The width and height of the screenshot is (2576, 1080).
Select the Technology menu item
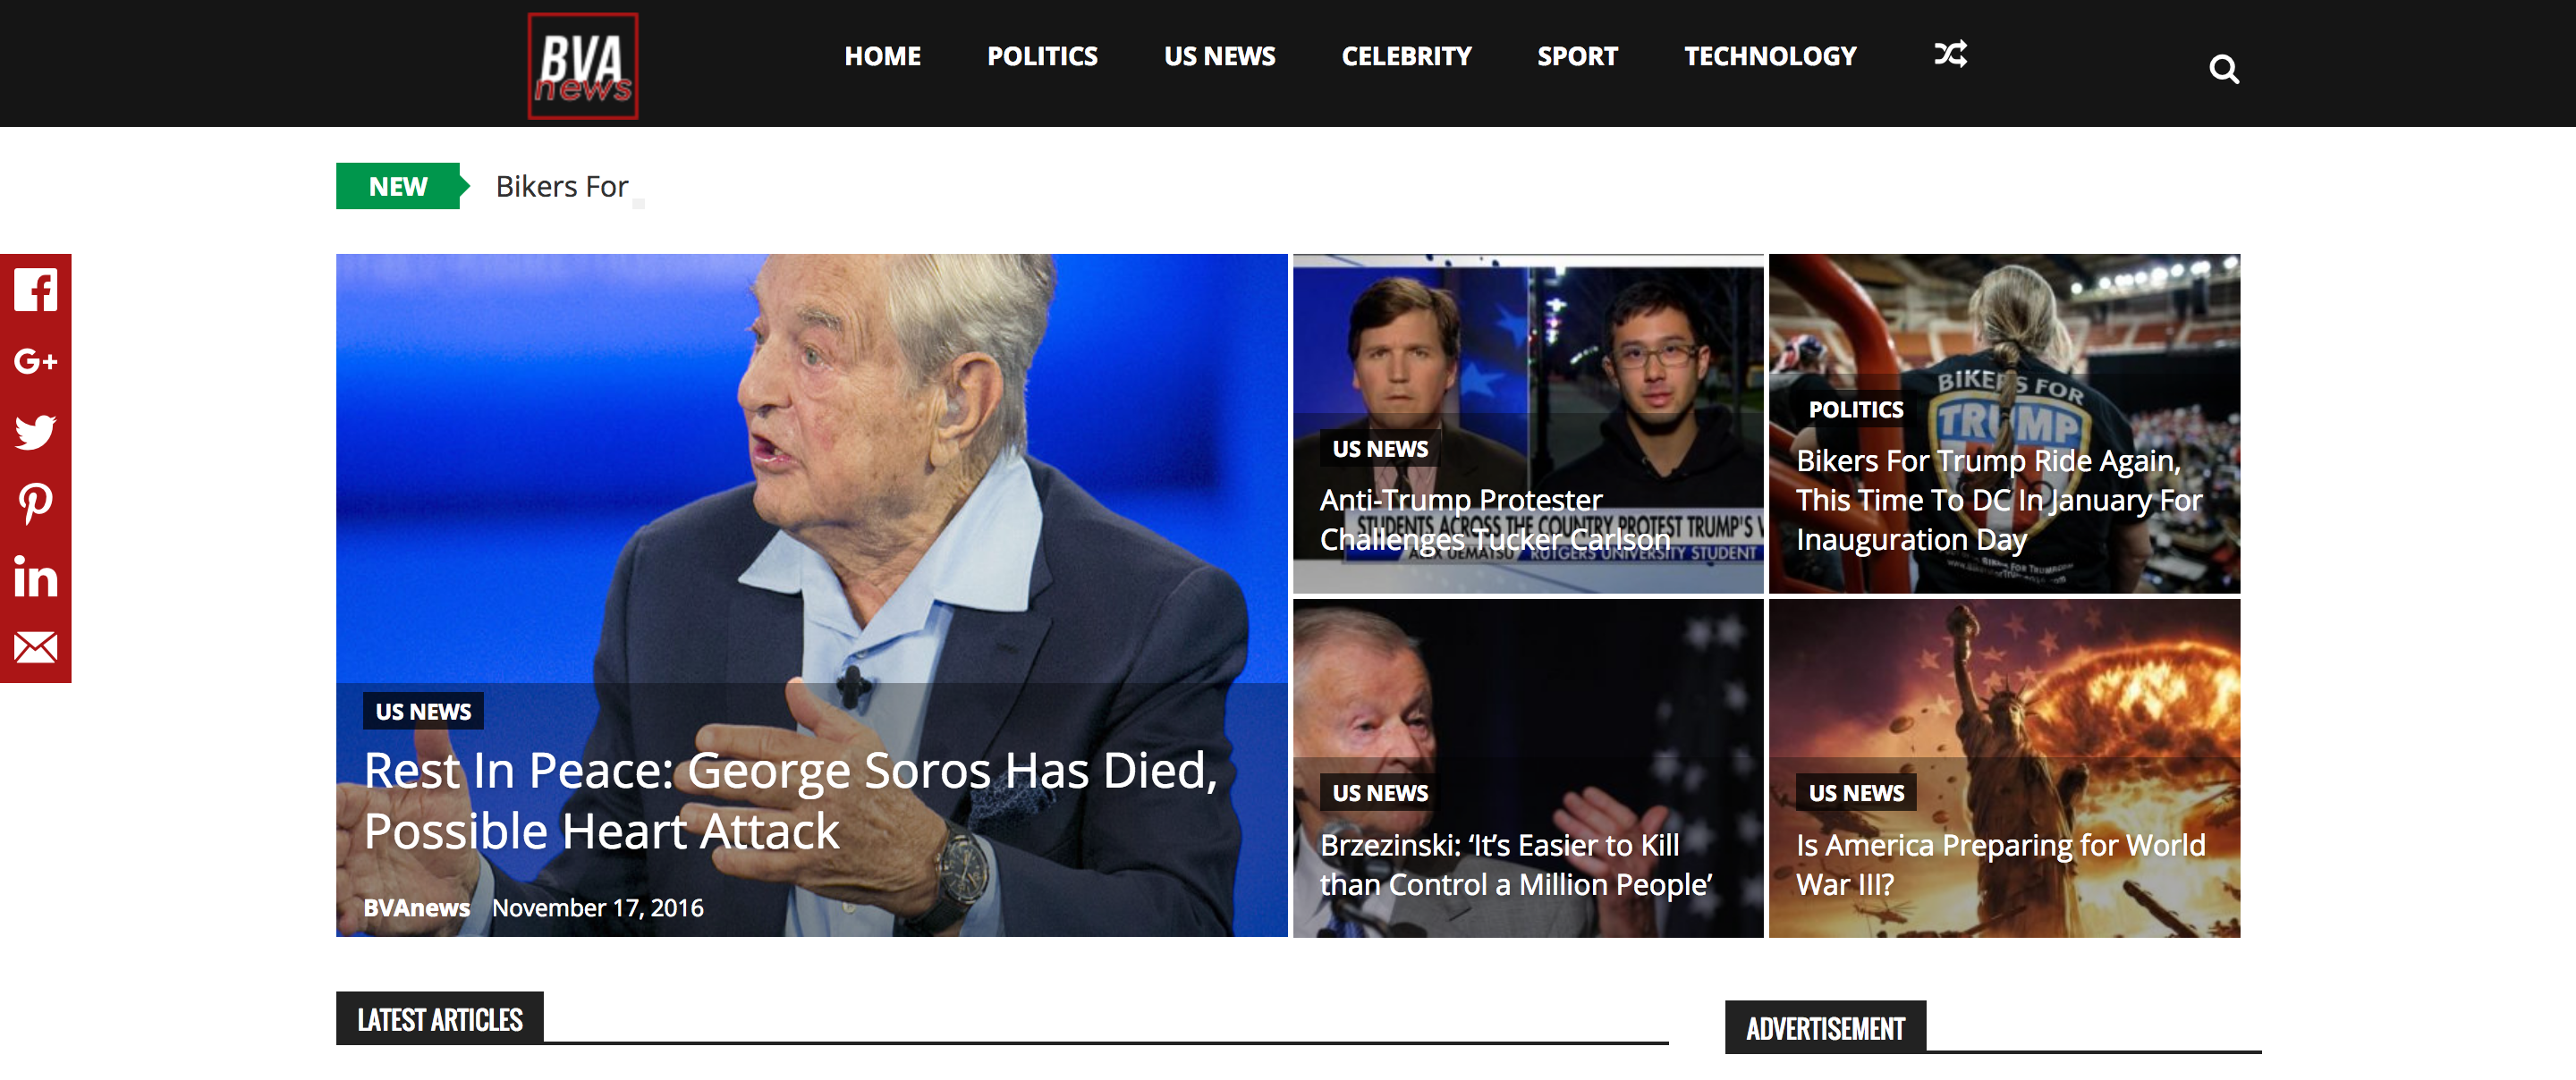point(1769,56)
